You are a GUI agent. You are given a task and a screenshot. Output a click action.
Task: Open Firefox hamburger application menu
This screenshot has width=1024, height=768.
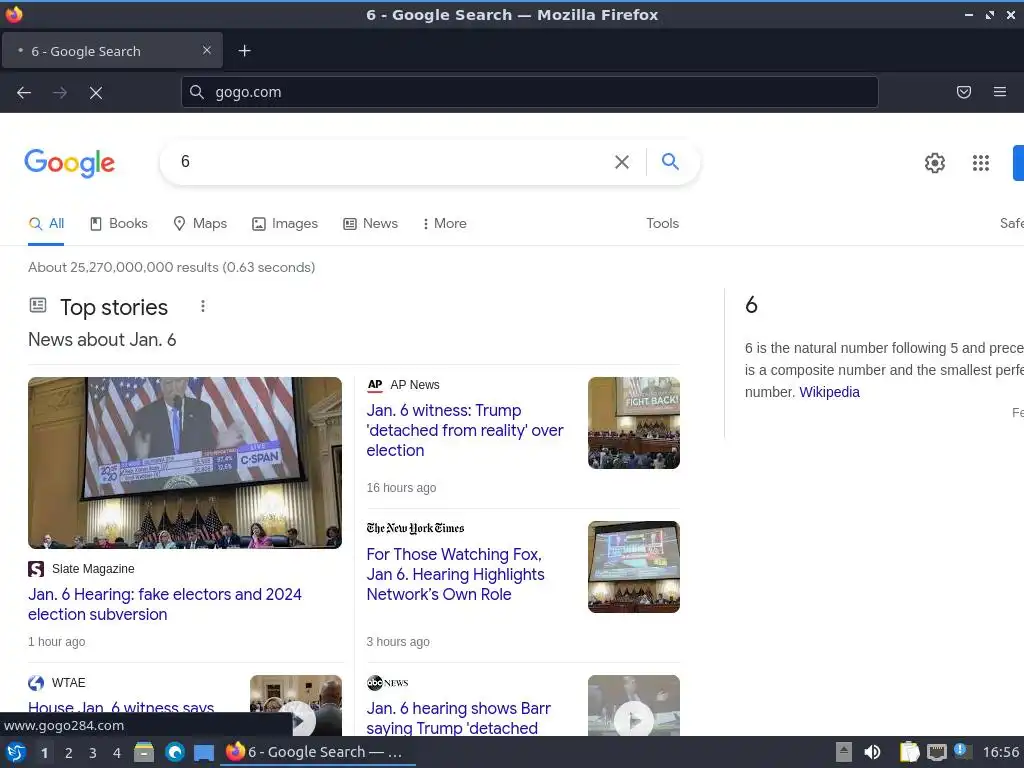pos(1000,92)
